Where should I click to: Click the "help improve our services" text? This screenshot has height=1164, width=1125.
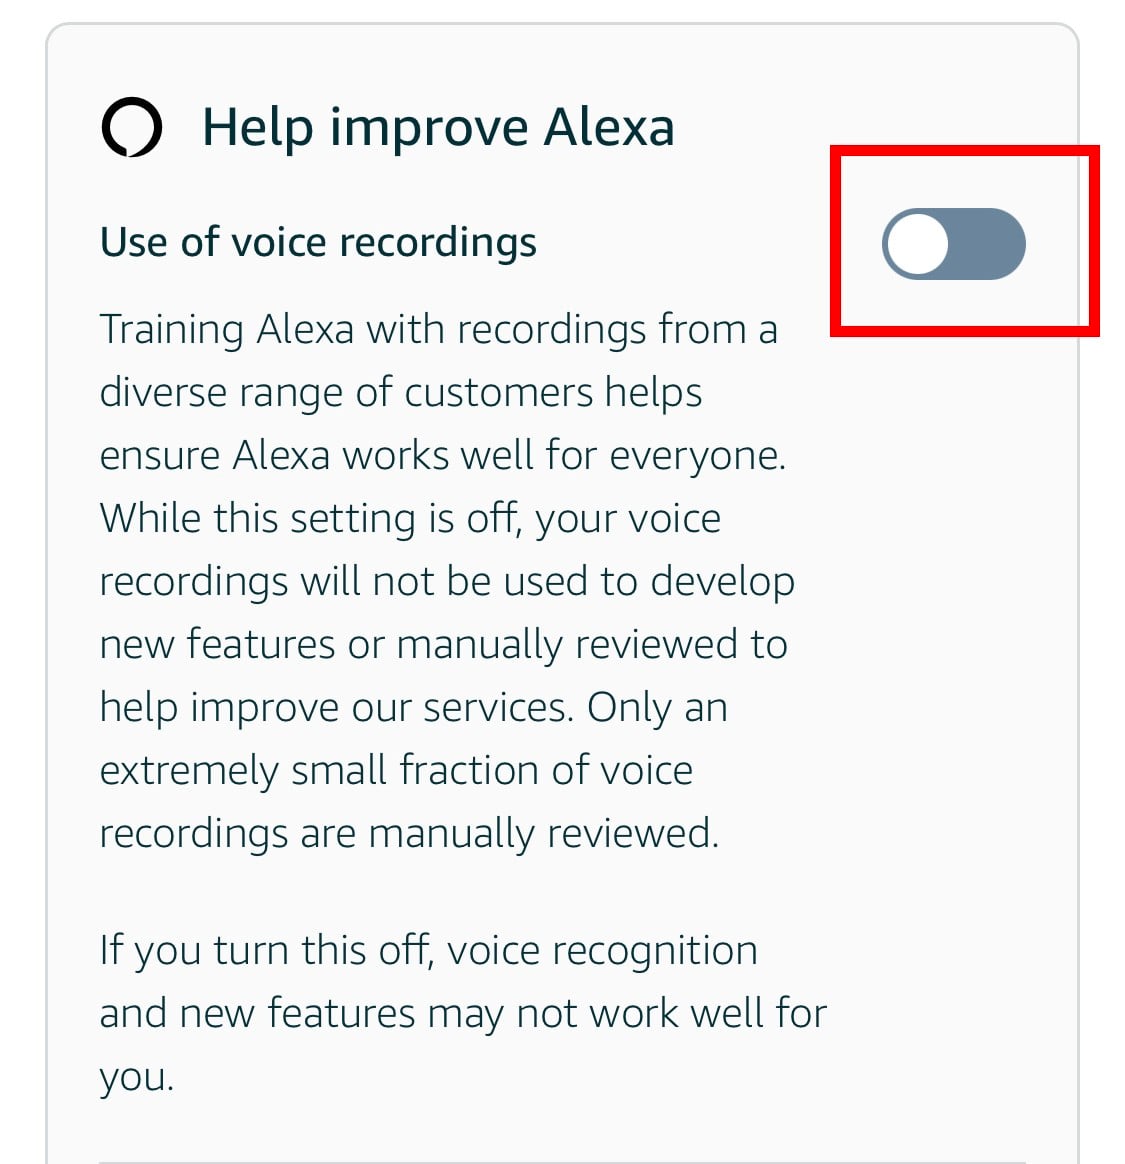click(336, 707)
